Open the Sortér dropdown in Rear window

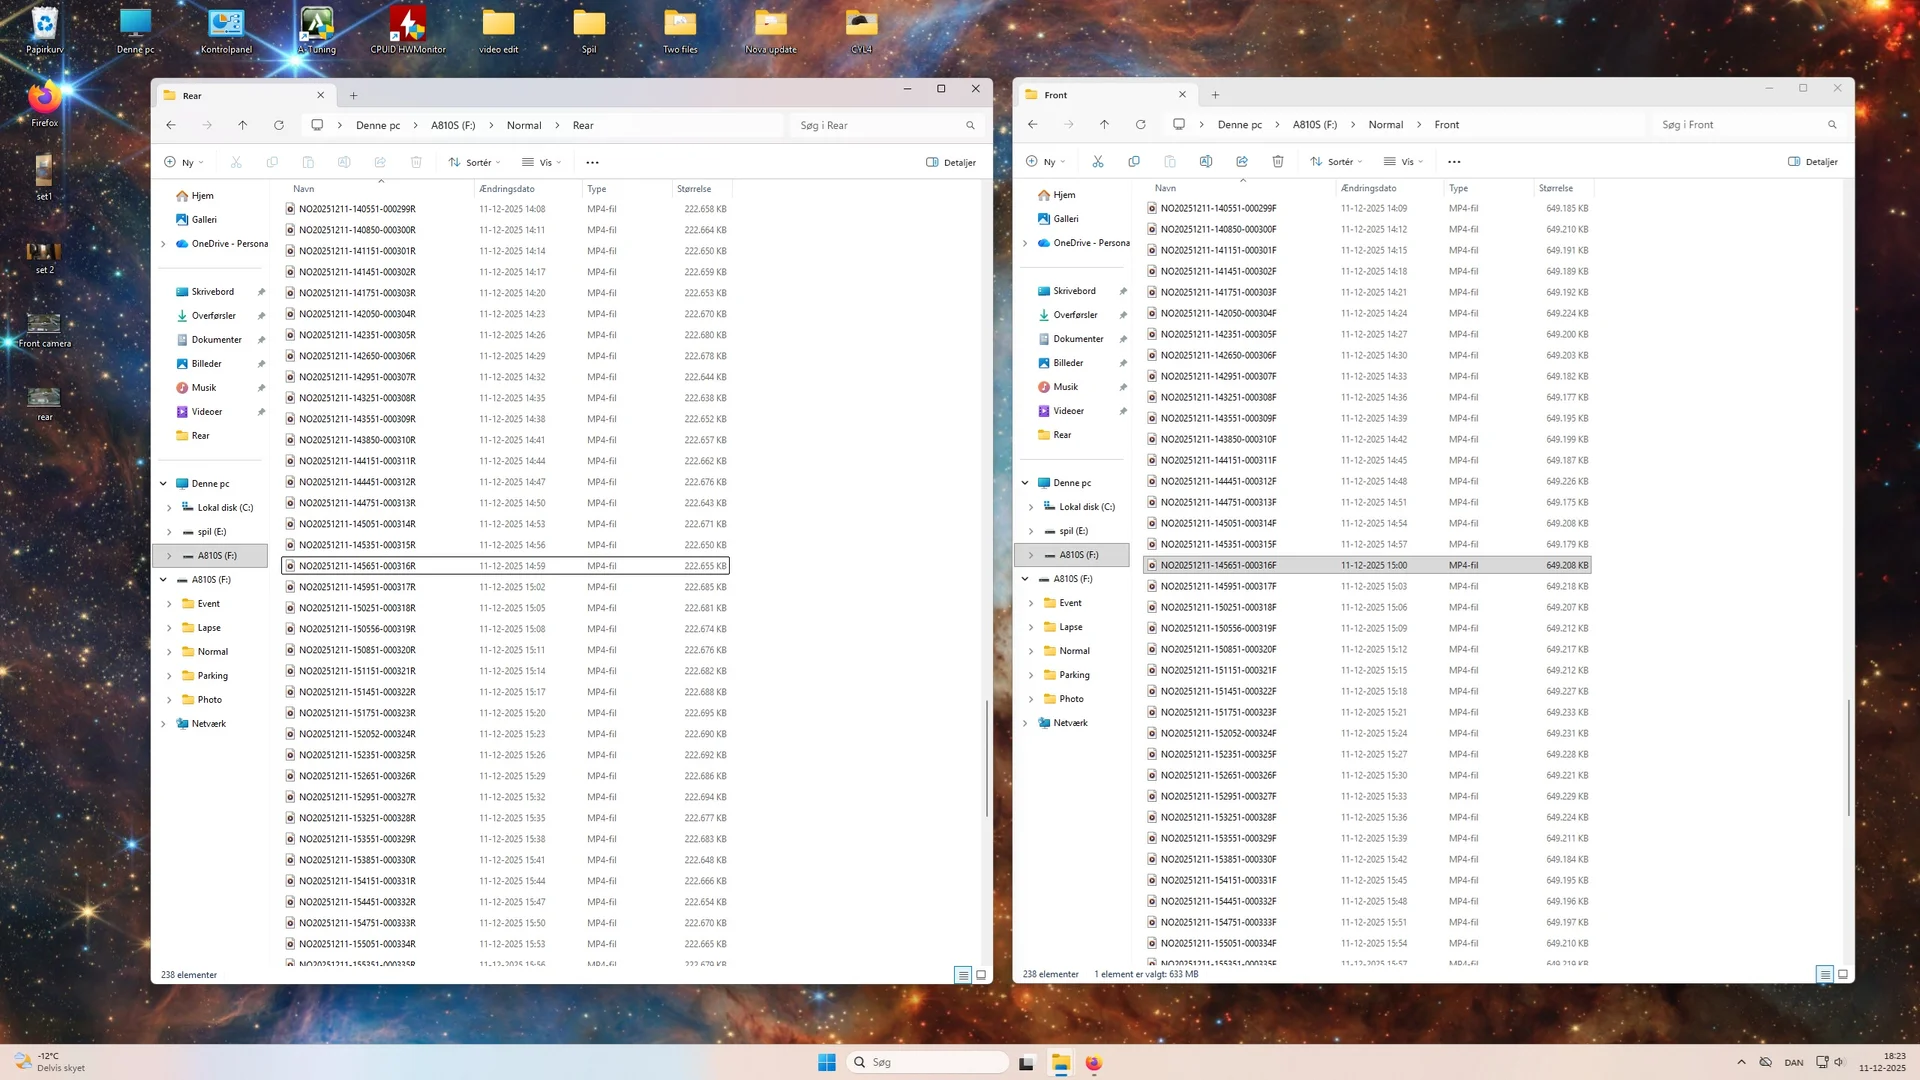tap(475, 162)
